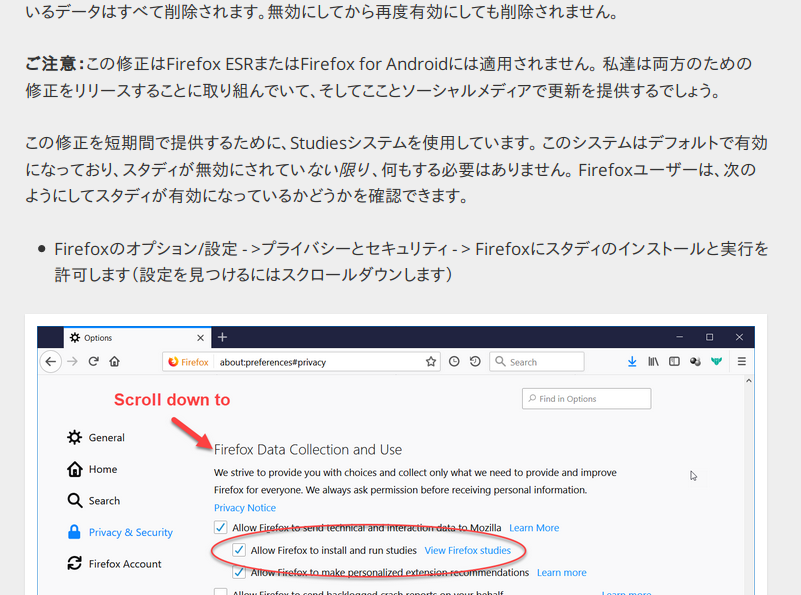The image size is (801, 595).
Task: Open the Privacy Notice link
Action: (245, 508)
